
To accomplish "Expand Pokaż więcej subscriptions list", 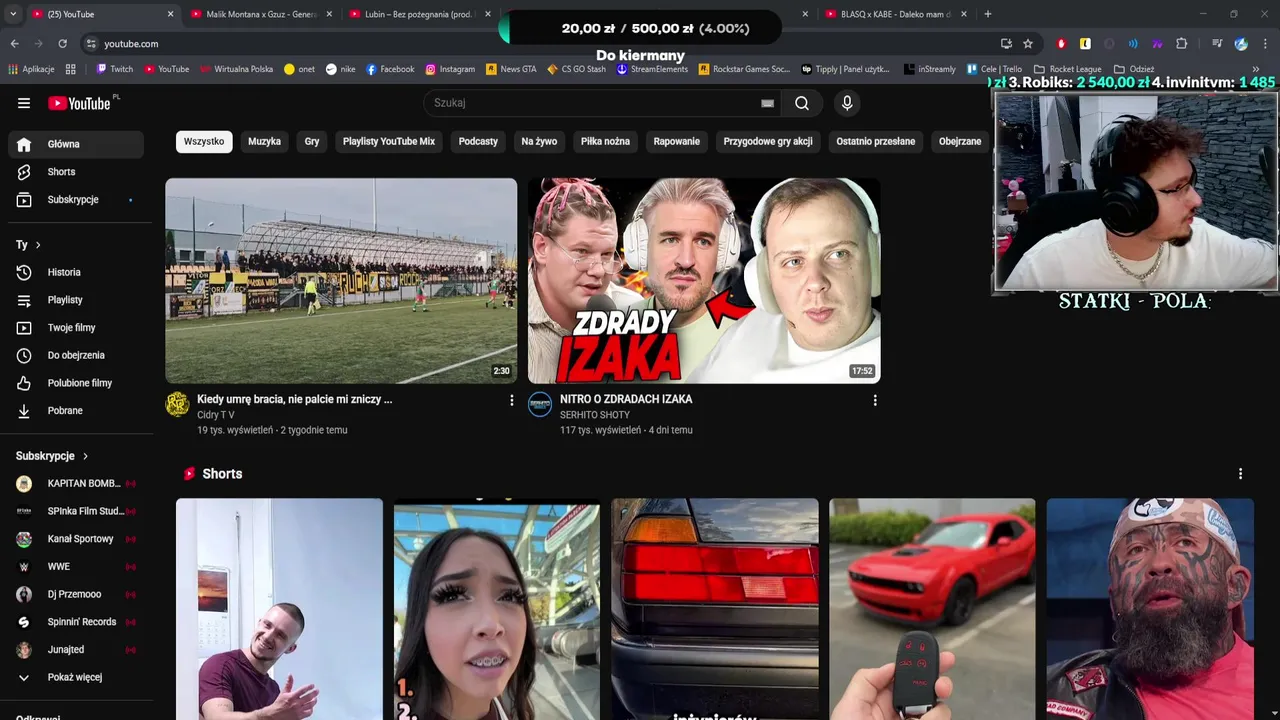I will coord(76,677).
